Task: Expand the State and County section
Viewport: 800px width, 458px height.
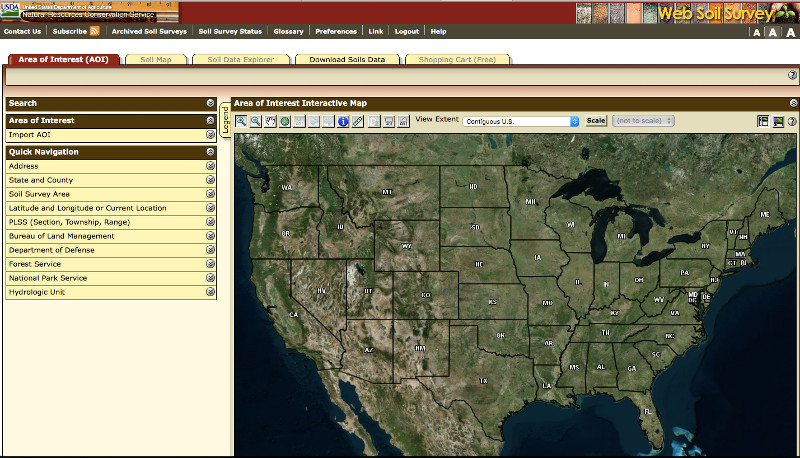Action: coord(210,180)
